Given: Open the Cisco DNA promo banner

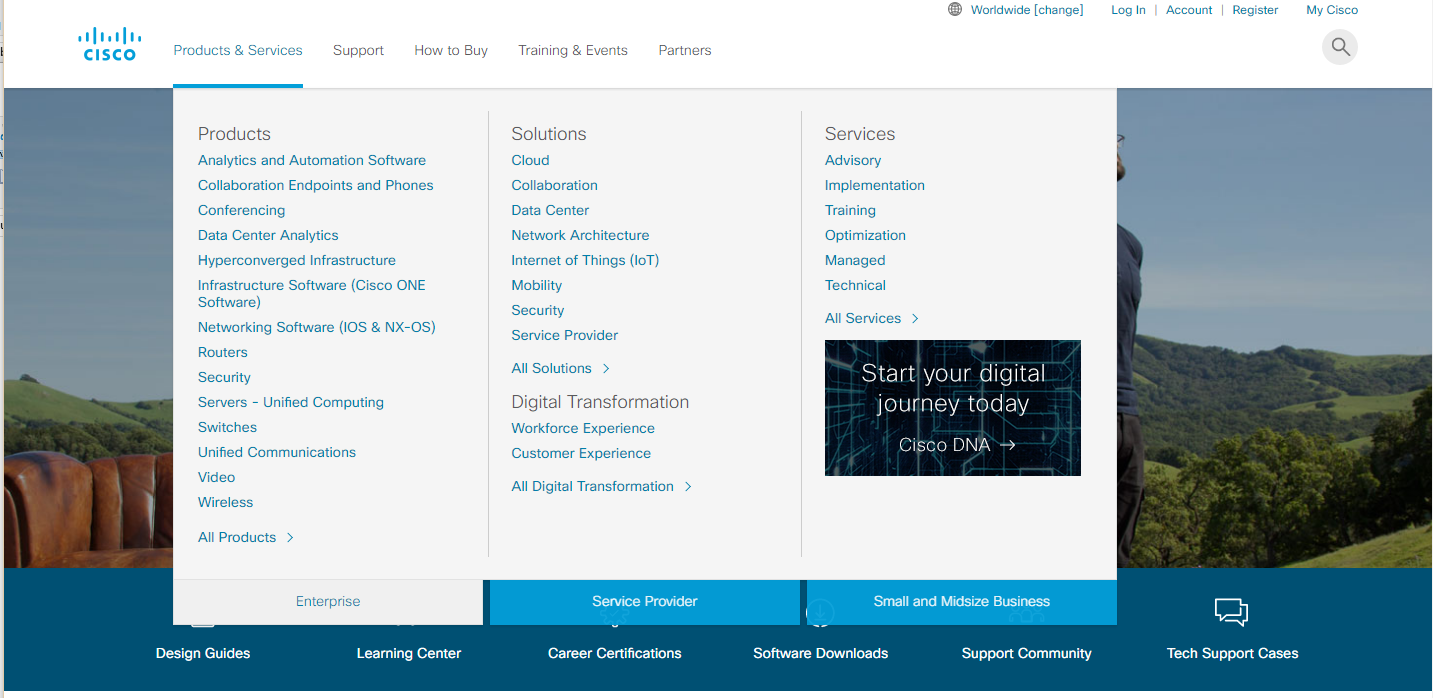Looking at the screenshot, I should (x=952, y=408).
